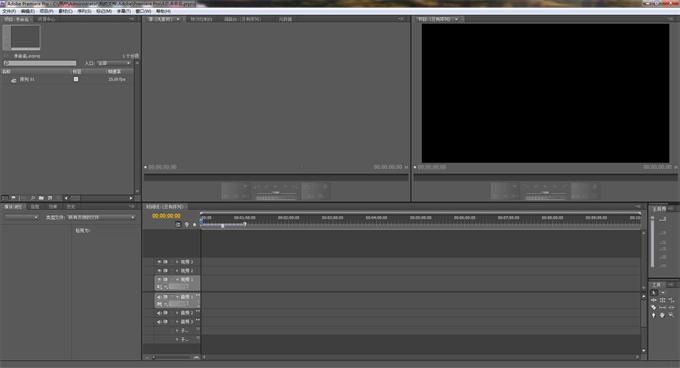The width and height of the screenshot is (680, 368).
Task: Collapse the 音频 1 track triangle
Action: (177, 297)
